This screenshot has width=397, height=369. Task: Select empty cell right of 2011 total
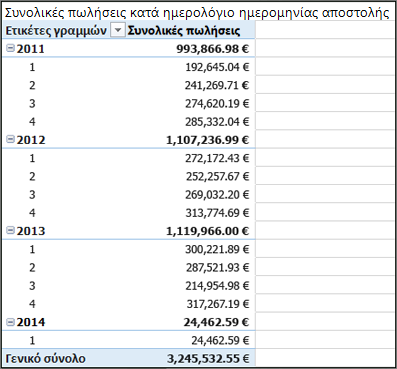tap(325, 49)
